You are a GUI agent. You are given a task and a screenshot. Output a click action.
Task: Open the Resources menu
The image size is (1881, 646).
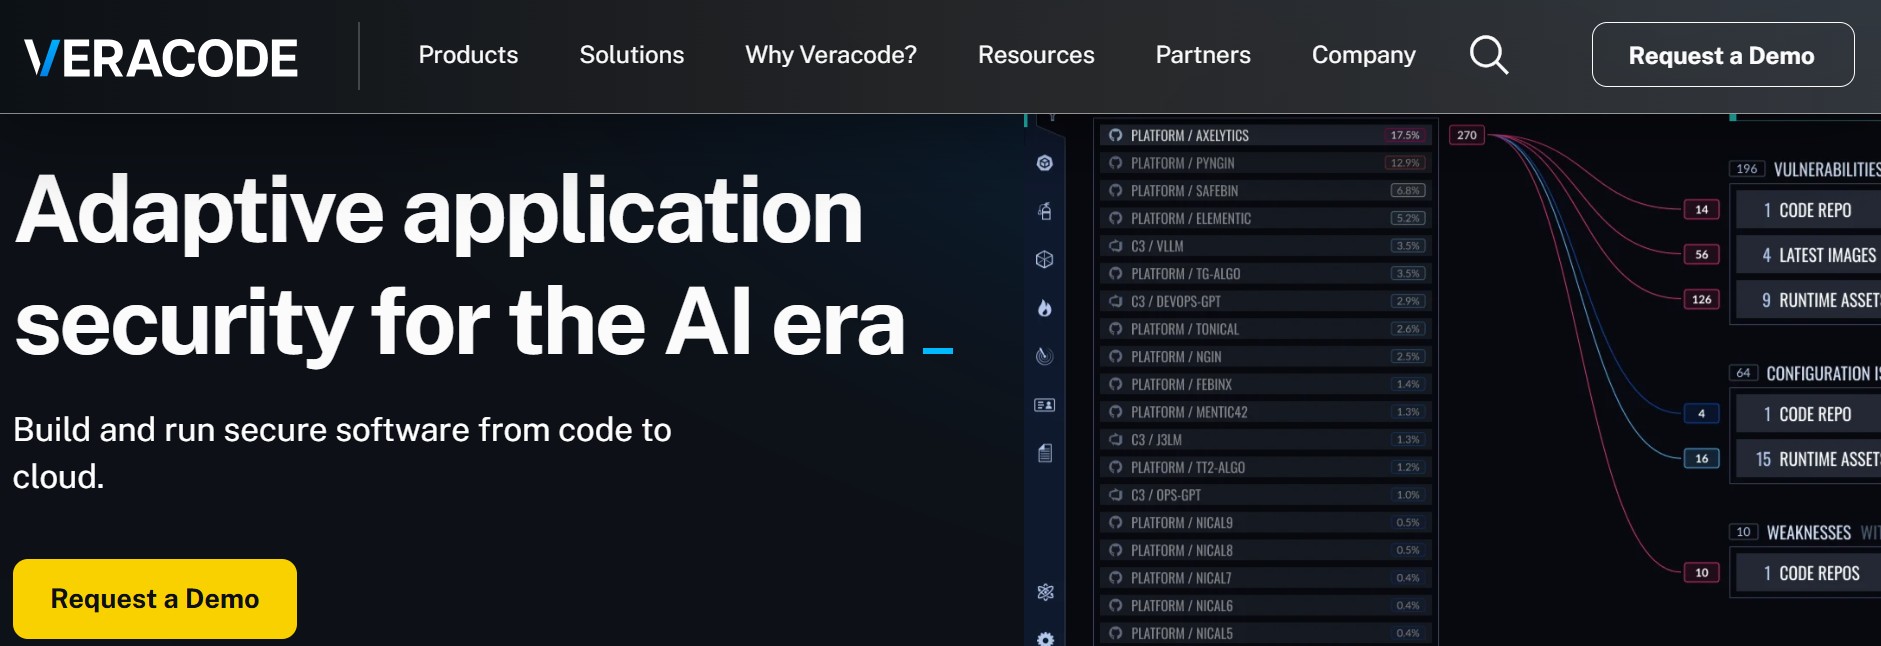click(x=1036, y=55)
